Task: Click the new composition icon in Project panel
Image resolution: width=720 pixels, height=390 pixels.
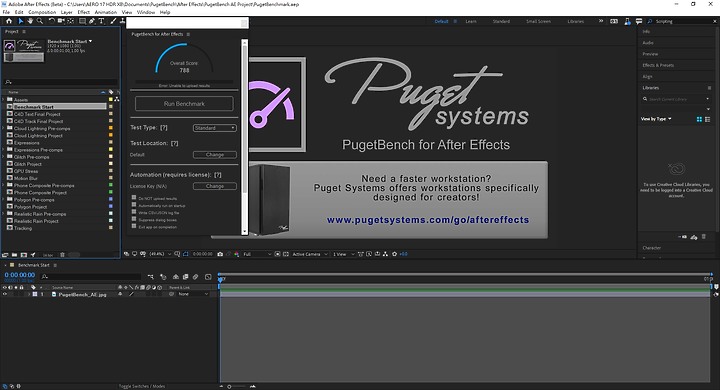Action: pyautogui.click(x=24, y=255)
